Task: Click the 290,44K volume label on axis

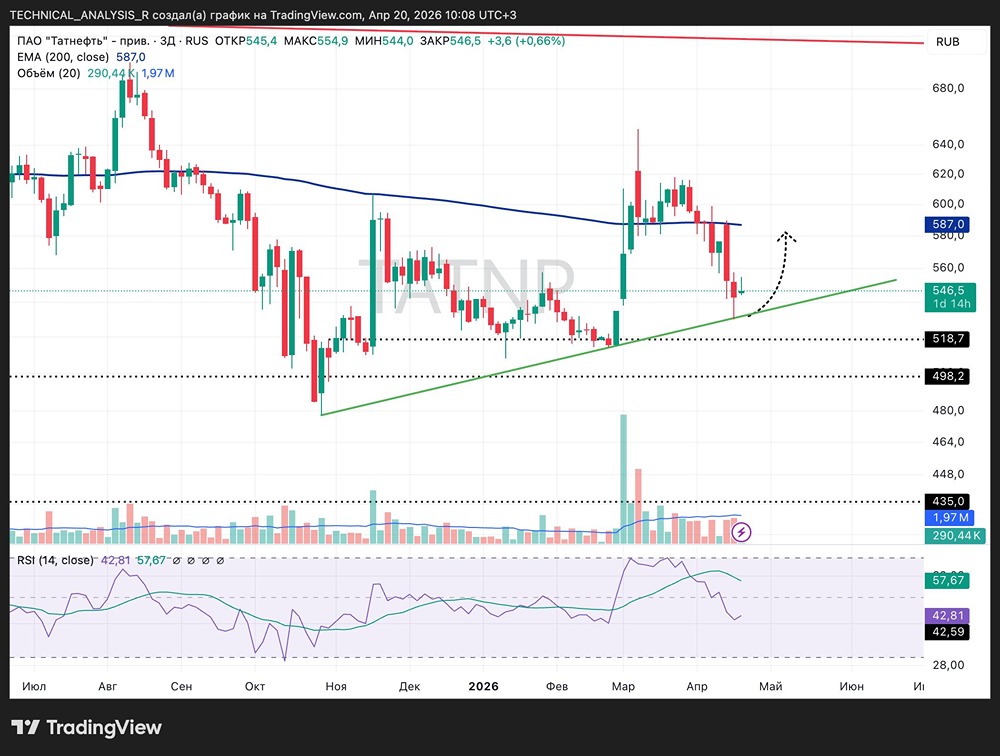Action: coord(955,535)
